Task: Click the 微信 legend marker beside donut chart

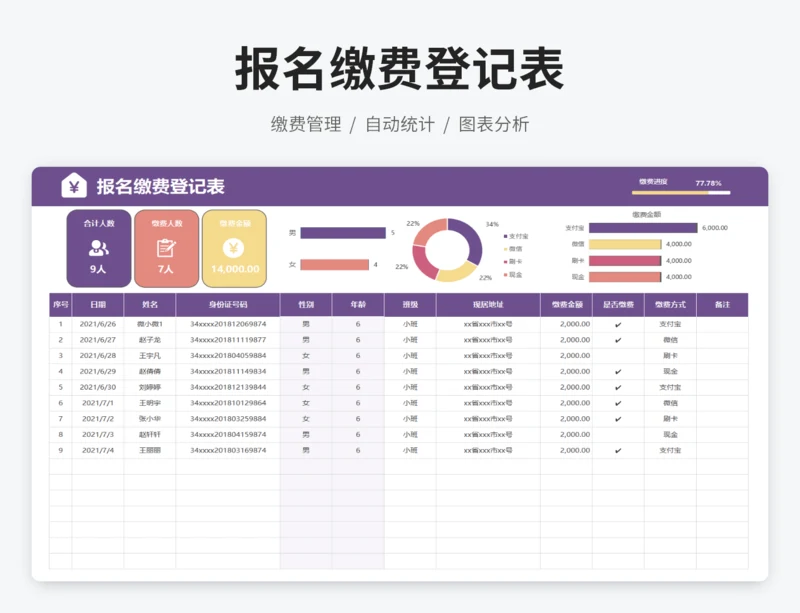Action: pyautogui.click(x=506, y=249)
